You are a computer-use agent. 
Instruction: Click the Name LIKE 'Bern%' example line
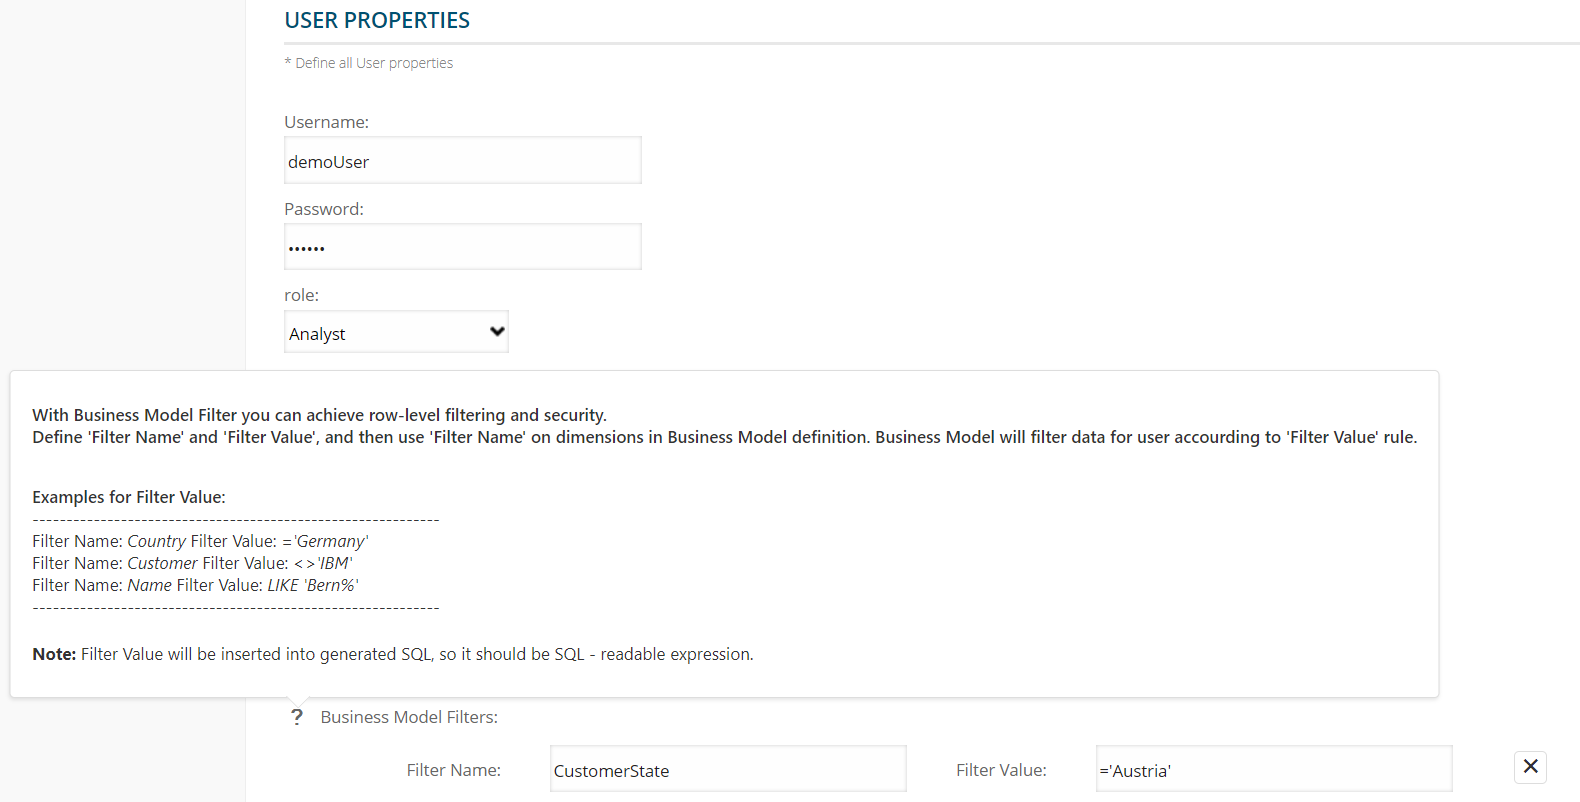pos(195,585)
